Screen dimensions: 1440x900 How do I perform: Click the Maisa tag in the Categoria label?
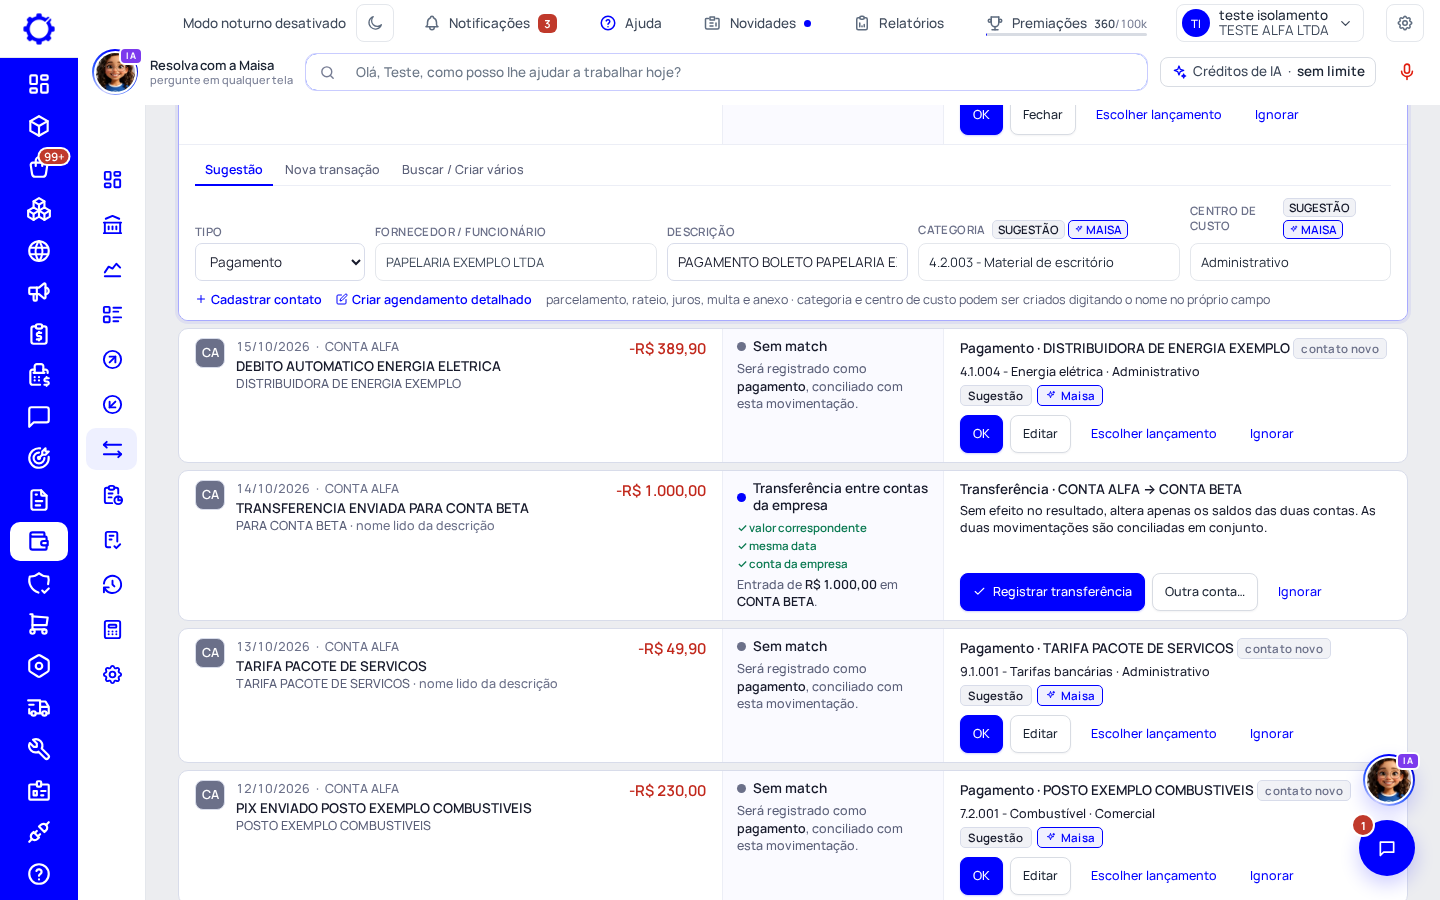tap(1098, 230)
